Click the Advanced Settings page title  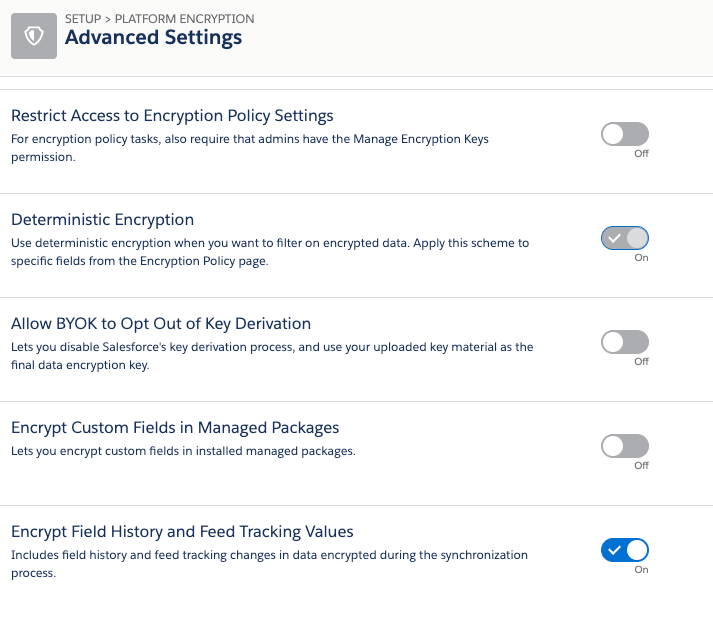point(153,38)
